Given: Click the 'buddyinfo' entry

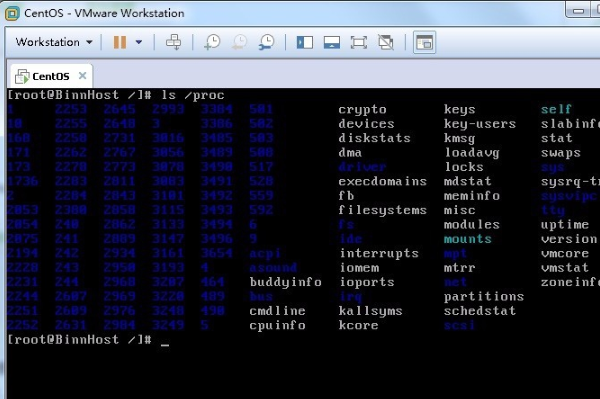Looking at the screenshot, I should tap(285, 282).
